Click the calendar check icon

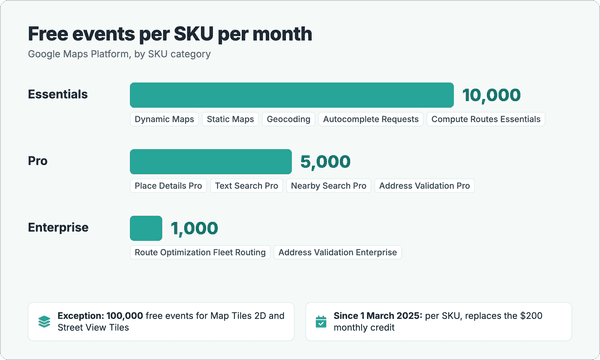click(x=321, y=321)
